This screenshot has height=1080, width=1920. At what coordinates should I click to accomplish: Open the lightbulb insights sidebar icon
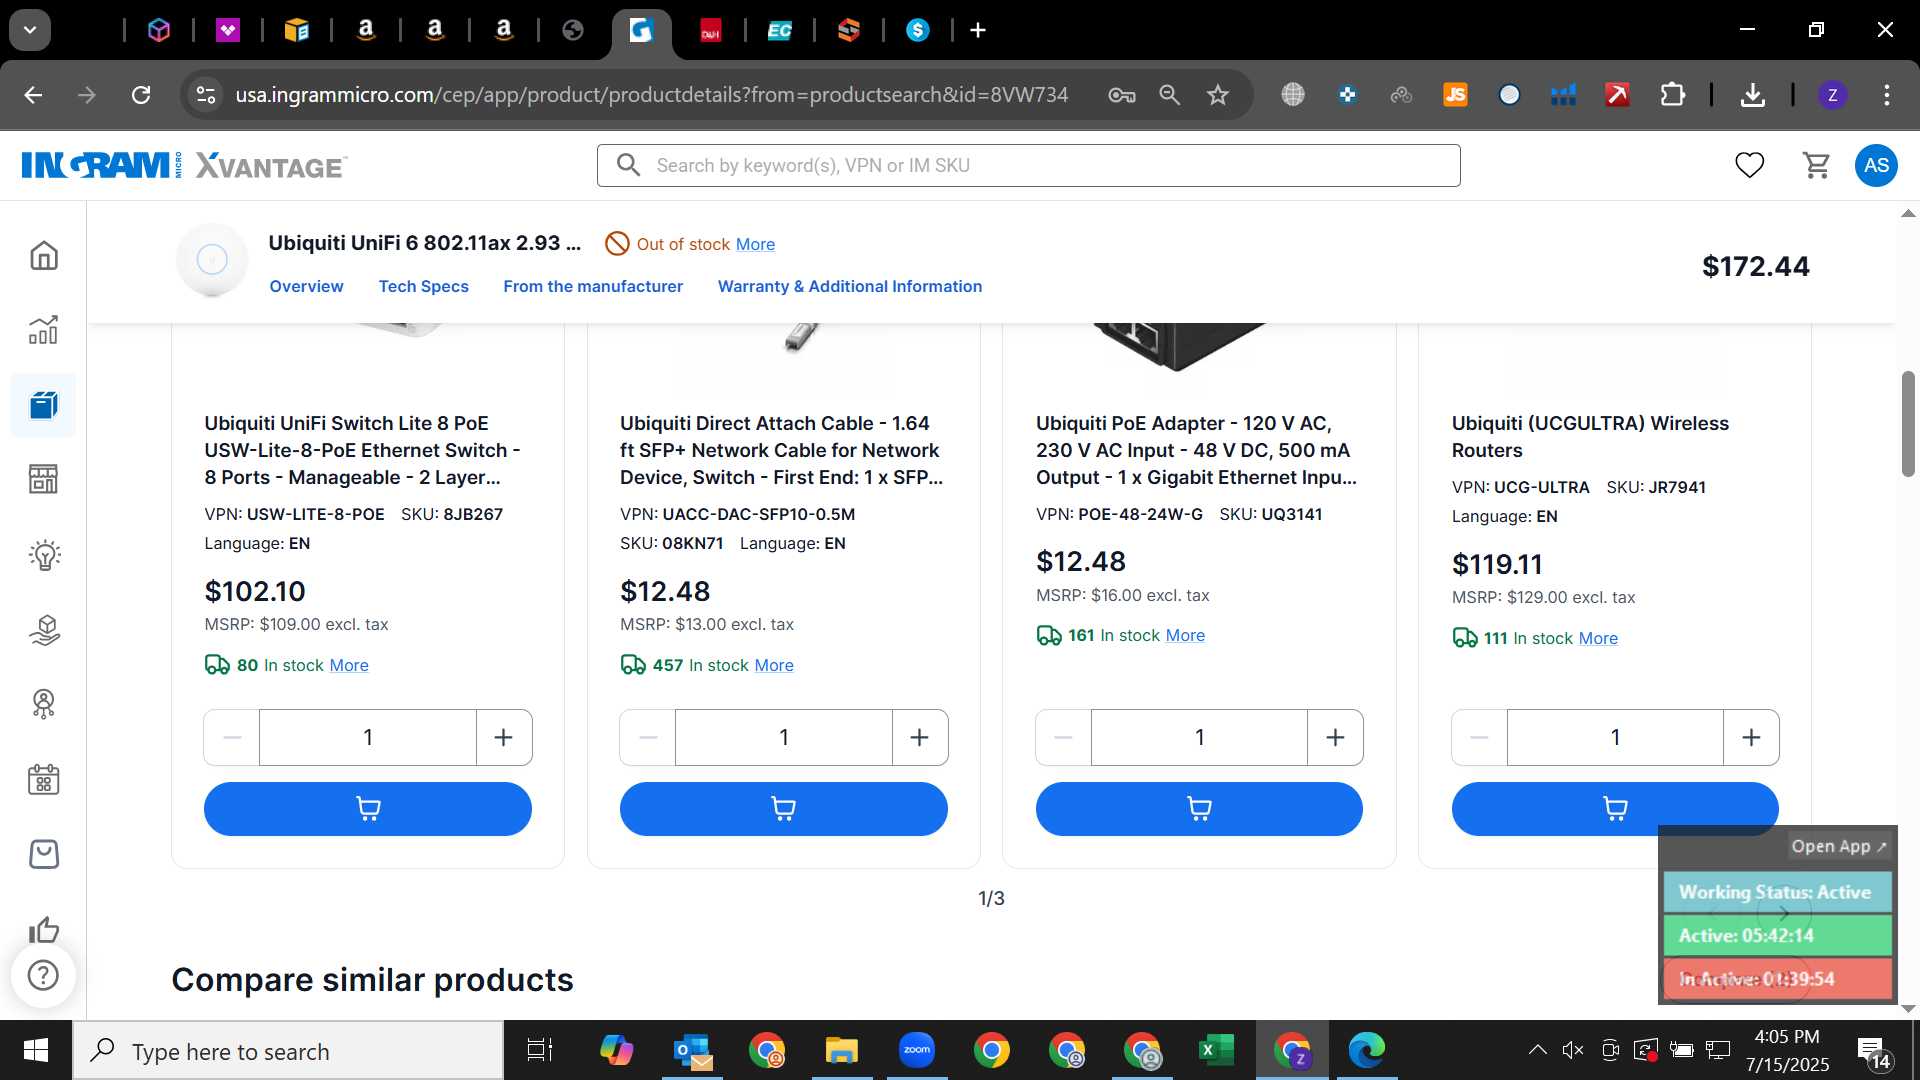pos(44,555)
